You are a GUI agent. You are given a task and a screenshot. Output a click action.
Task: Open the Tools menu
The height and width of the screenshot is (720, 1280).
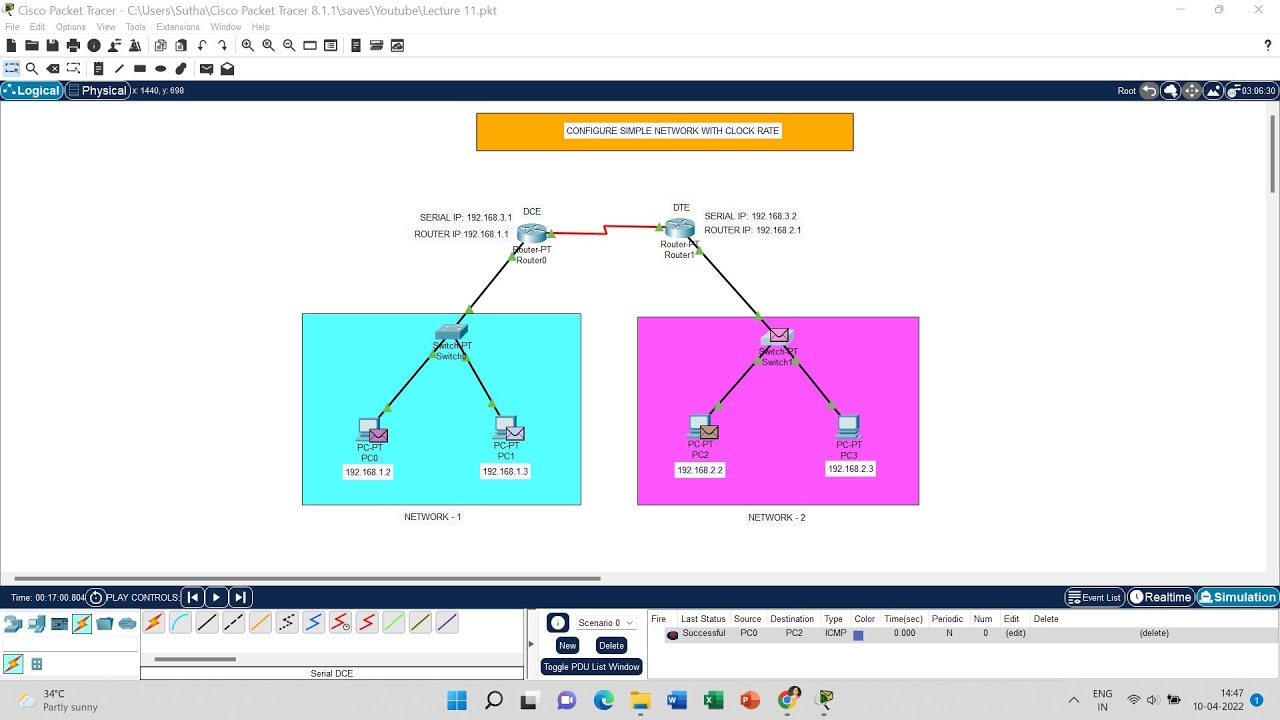tap(135, 27)
